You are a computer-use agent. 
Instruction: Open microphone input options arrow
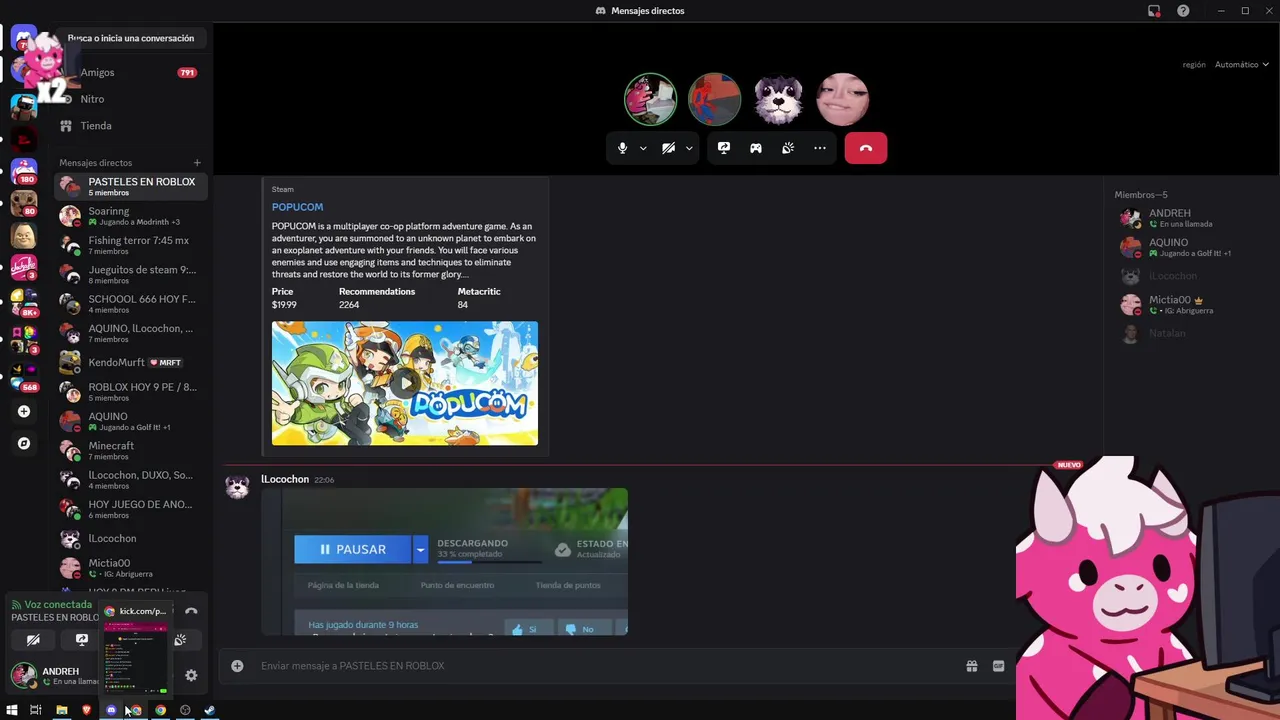coord(643,148)
